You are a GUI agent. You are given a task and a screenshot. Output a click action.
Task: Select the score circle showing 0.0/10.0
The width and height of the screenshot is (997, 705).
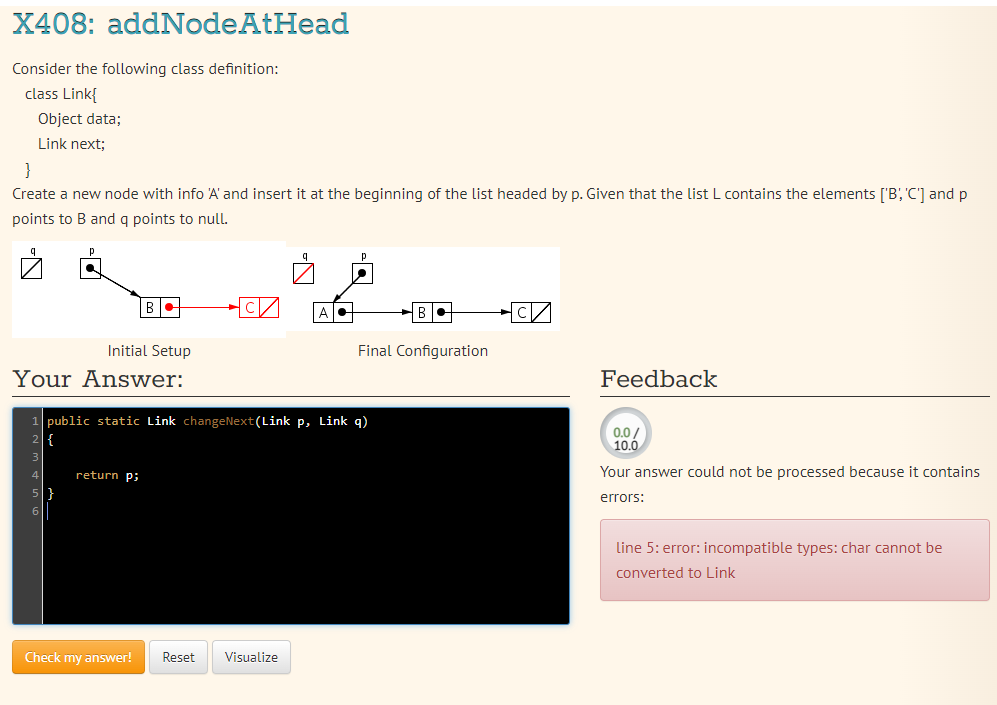pyautogui.click(x=625, y=433)
